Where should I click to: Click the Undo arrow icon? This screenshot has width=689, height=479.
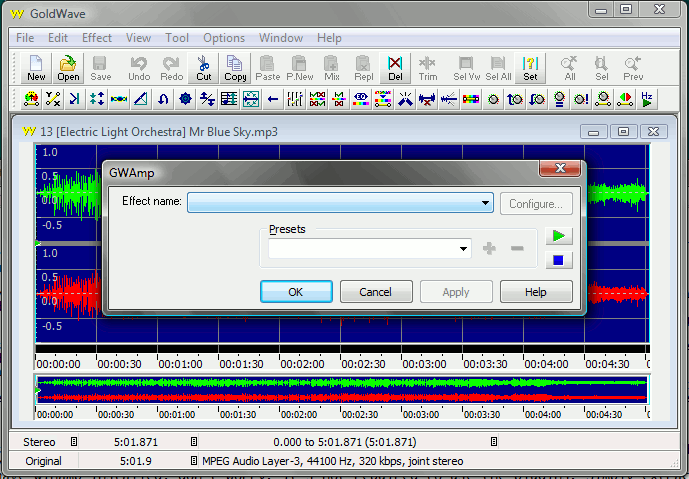tap(139, 68)
